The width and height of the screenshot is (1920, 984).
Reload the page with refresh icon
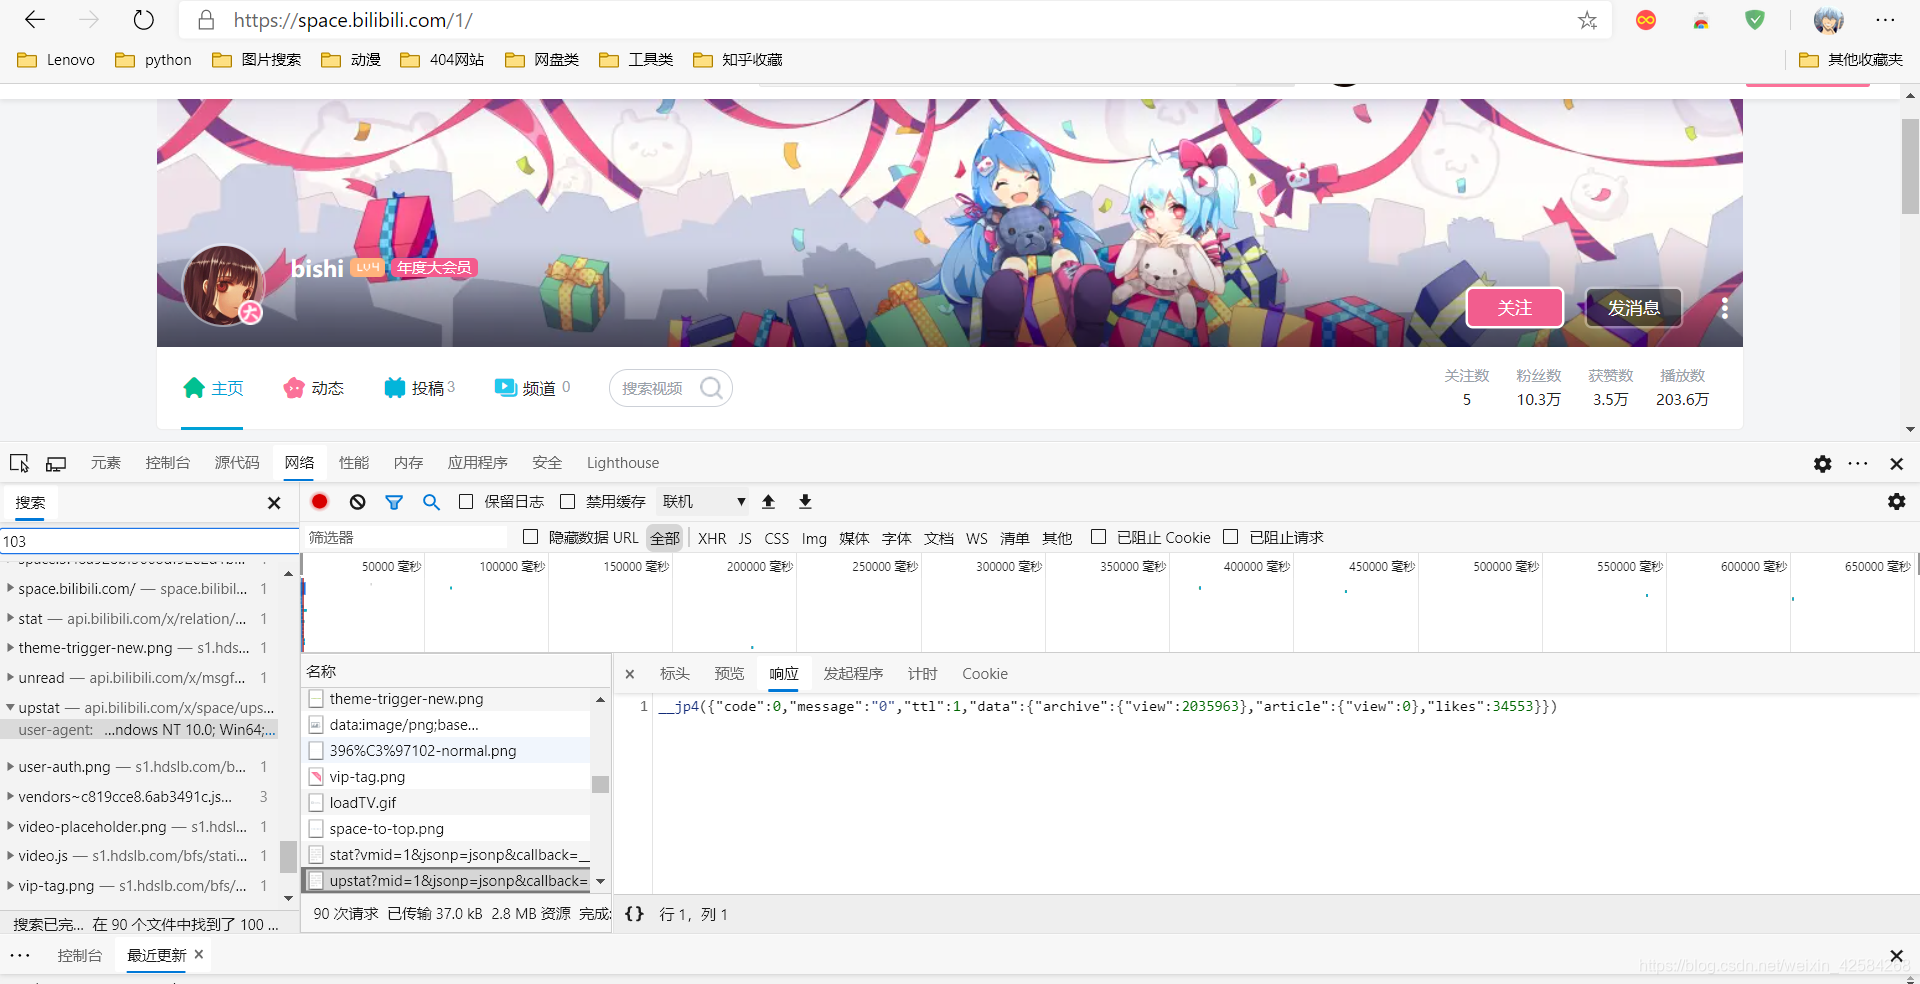pos(144,20)
